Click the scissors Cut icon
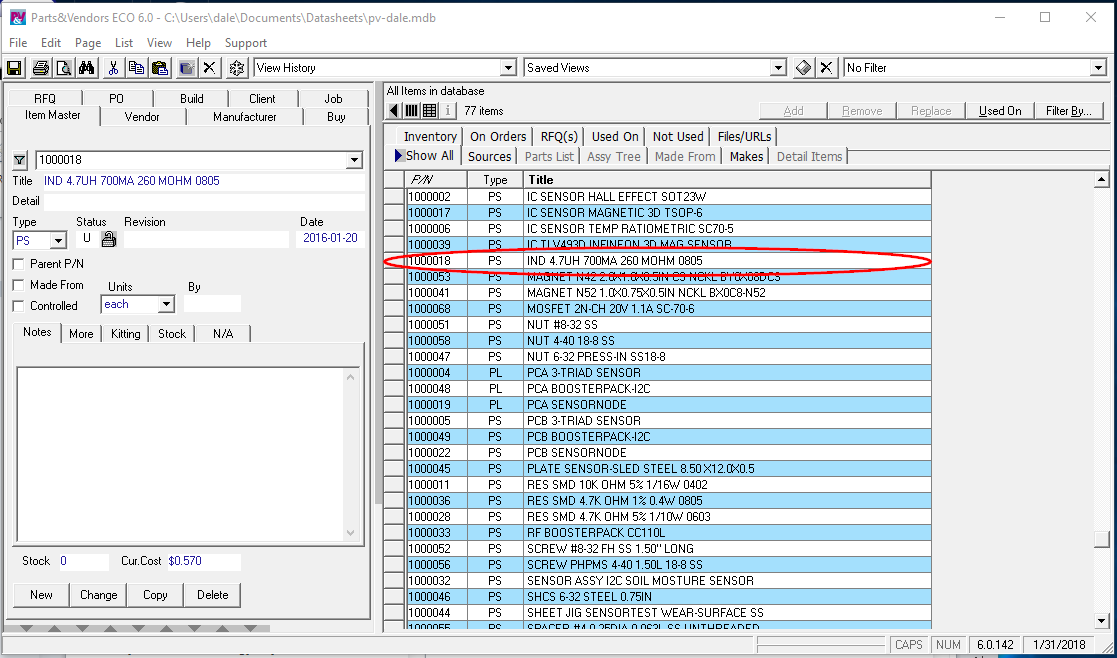Image resolution: width=1117 pixels, height=658 pixels. coord(113,68)
